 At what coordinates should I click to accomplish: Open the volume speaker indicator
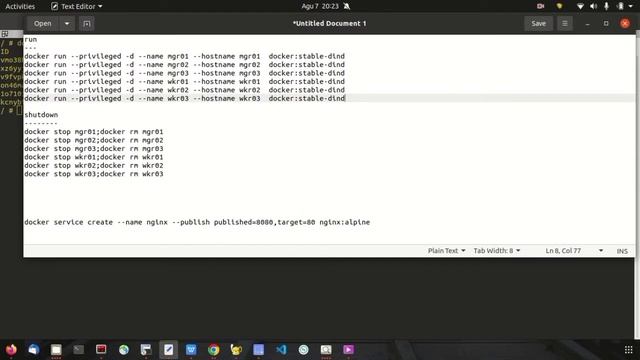point(593,6)
